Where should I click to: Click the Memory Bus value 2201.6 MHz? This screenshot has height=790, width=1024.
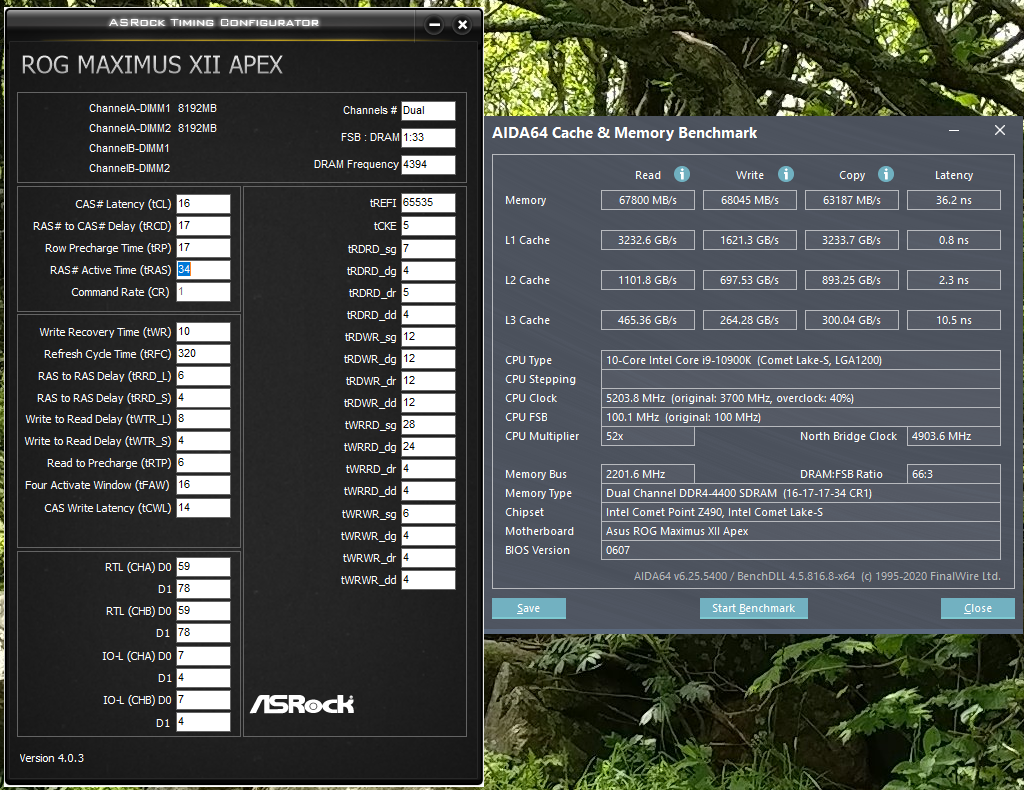648,474
